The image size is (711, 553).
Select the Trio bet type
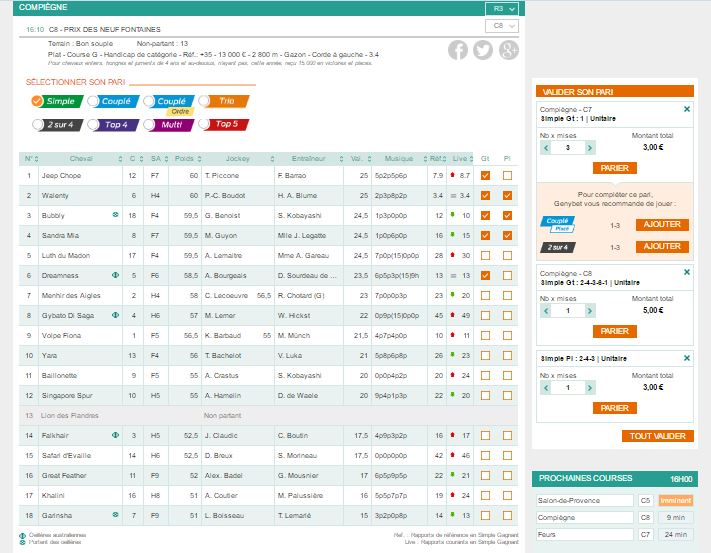(222, 101)
